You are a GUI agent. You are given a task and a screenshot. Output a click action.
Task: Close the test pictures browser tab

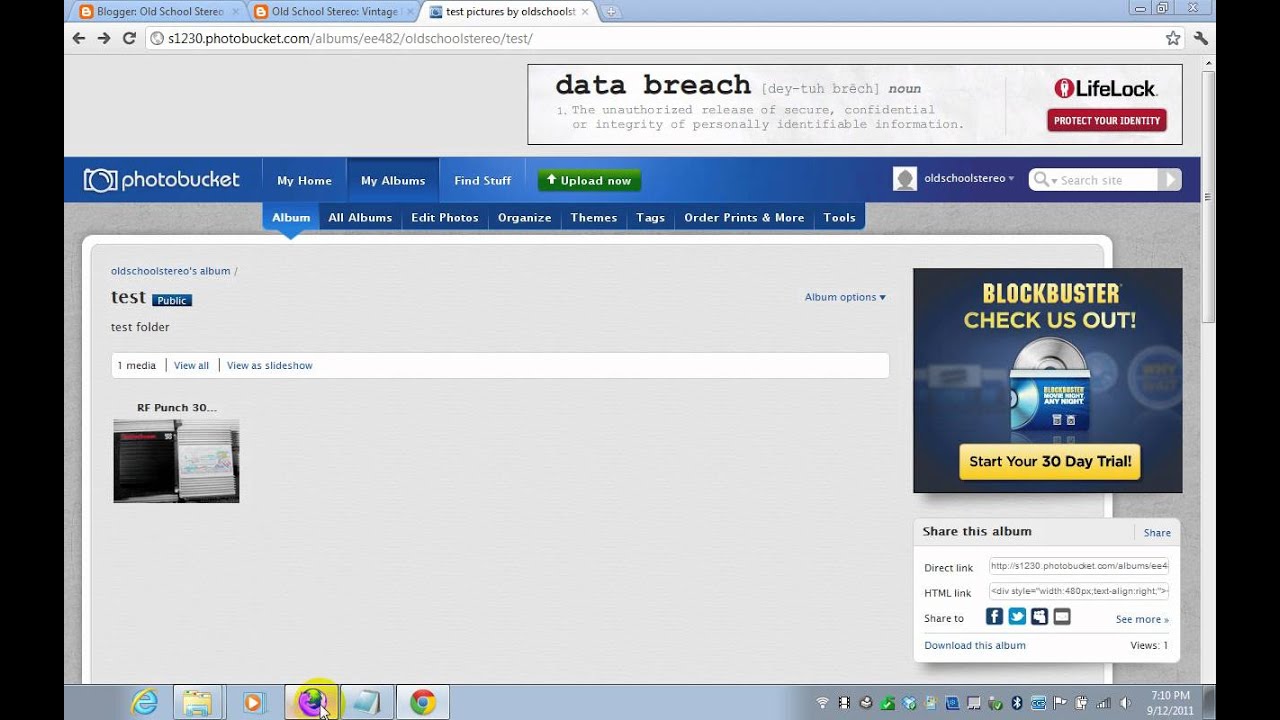click(586, 12)
